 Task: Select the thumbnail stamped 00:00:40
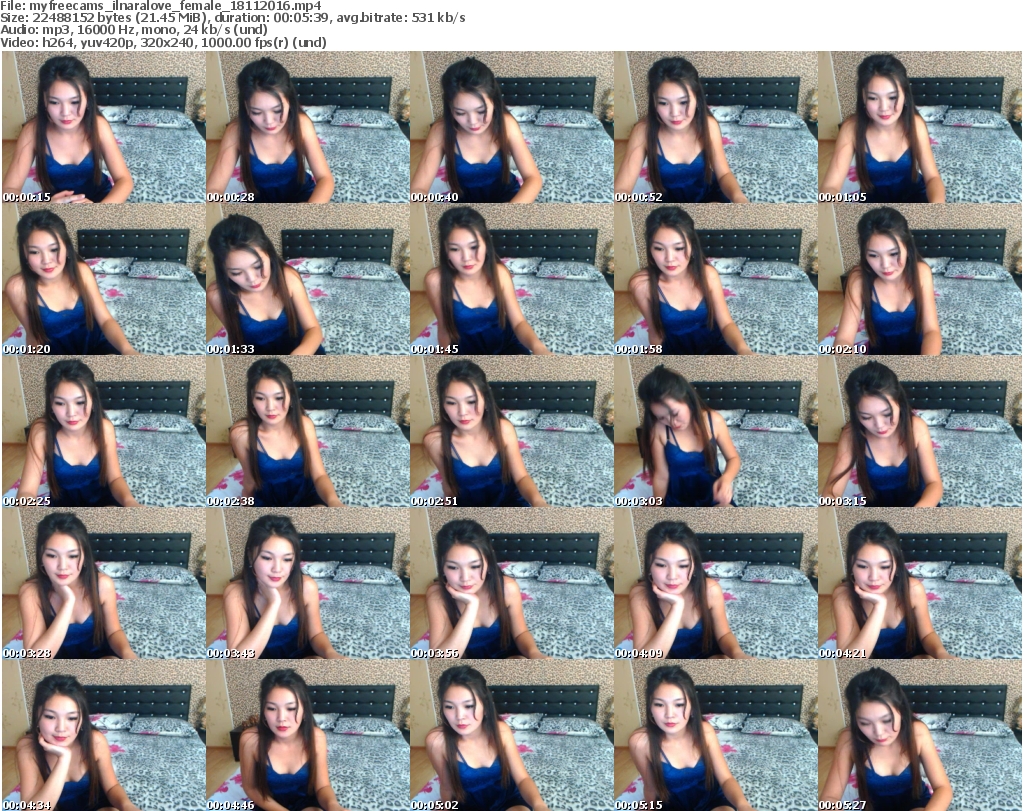click(x=512, y=127)
